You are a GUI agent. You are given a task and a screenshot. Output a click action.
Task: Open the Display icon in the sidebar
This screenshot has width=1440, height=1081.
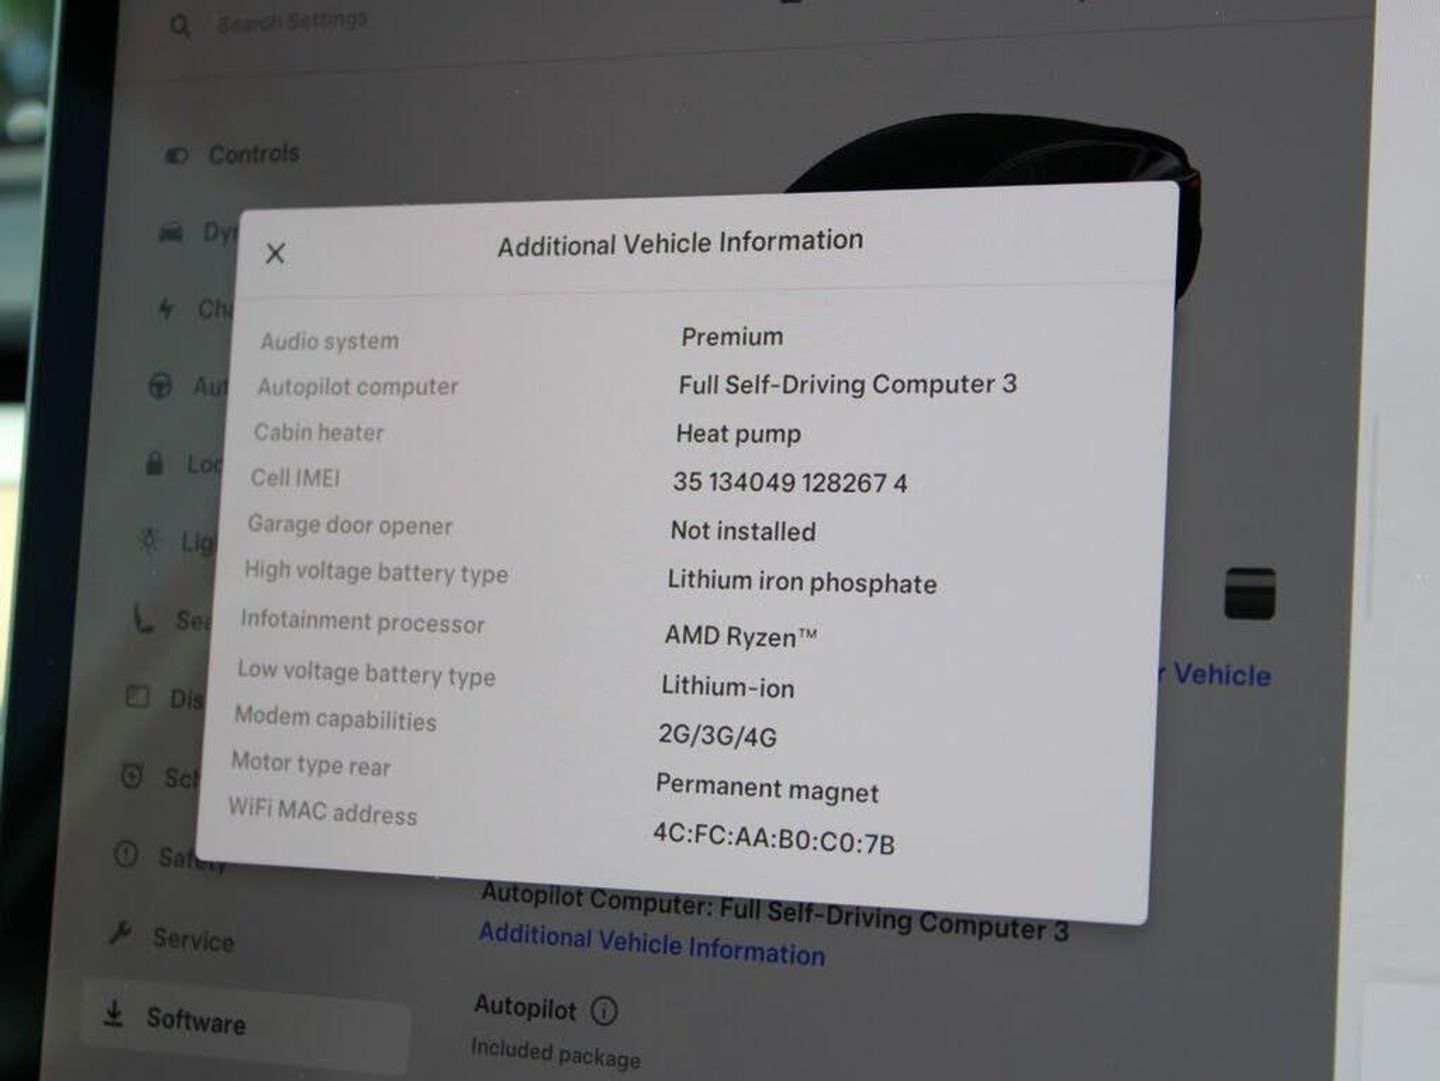(x=138, y=696)
